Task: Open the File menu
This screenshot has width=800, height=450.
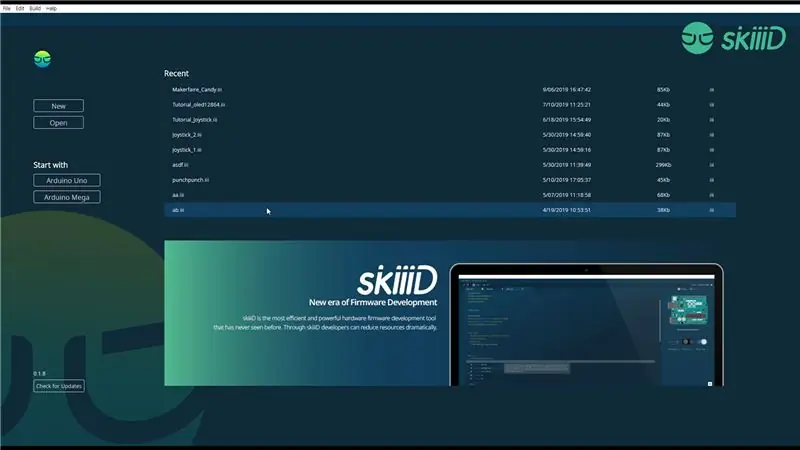Action: (7, 8)
